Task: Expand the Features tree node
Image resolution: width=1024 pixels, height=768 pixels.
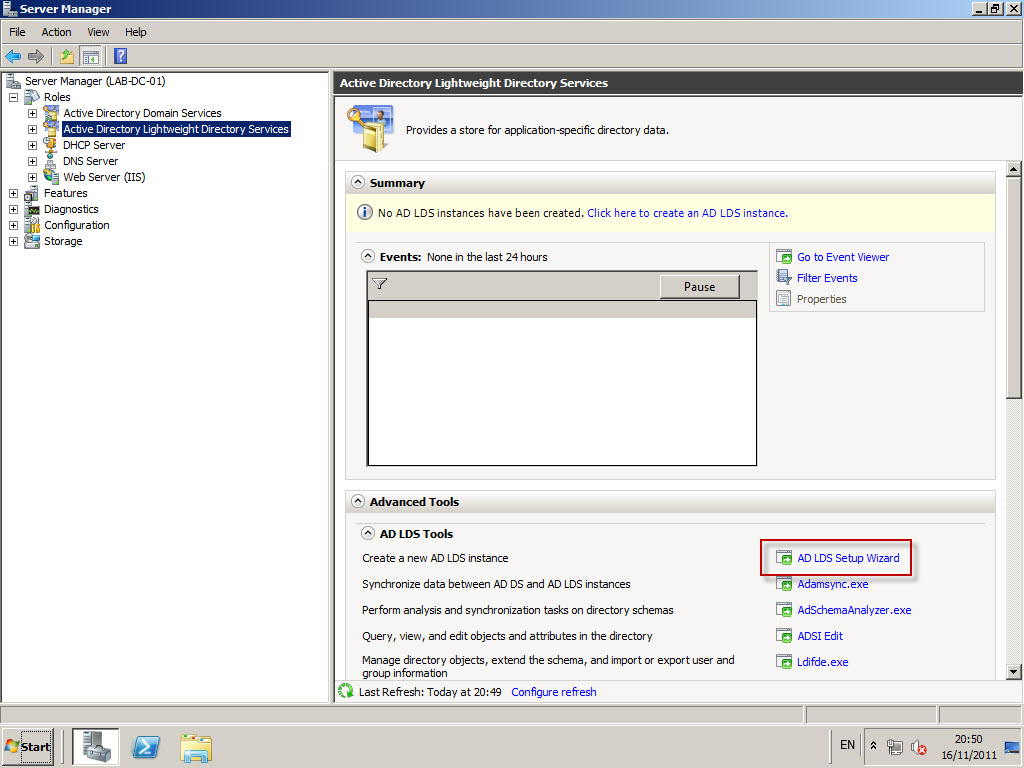Action: tap(13, 193)
